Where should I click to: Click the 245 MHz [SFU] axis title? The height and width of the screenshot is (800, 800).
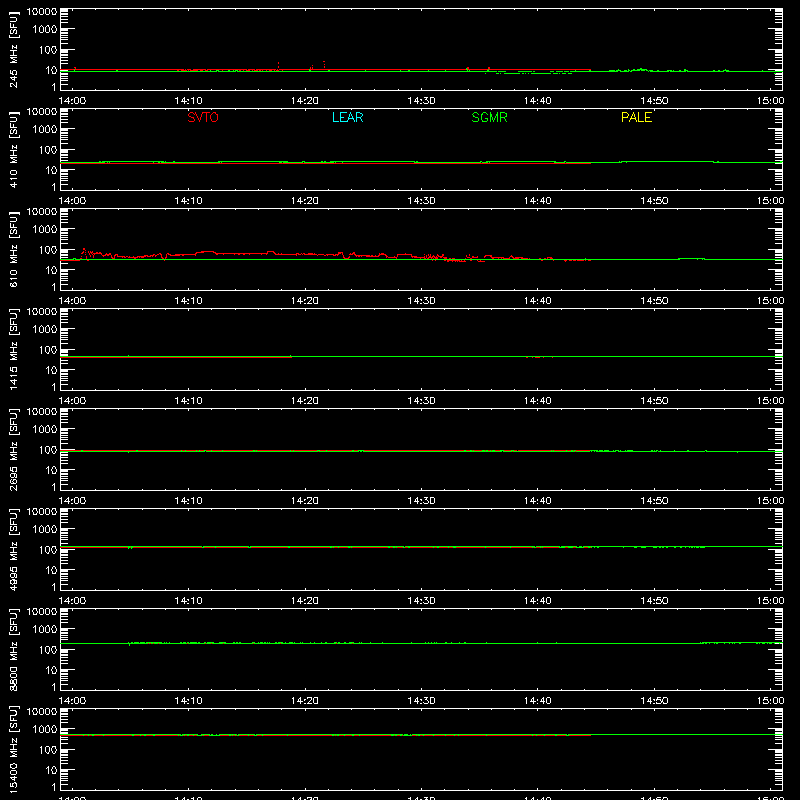point(13,49)
